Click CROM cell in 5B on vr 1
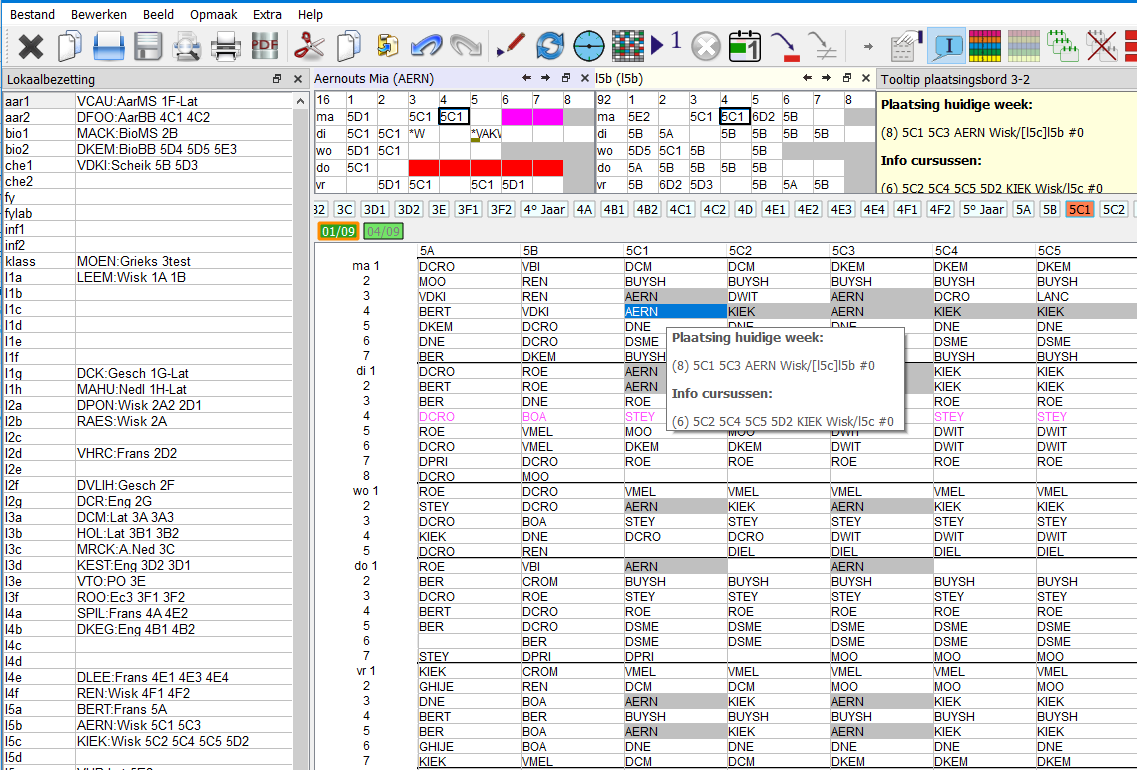This screenshot has height=770, width=1137. (571, 671)
